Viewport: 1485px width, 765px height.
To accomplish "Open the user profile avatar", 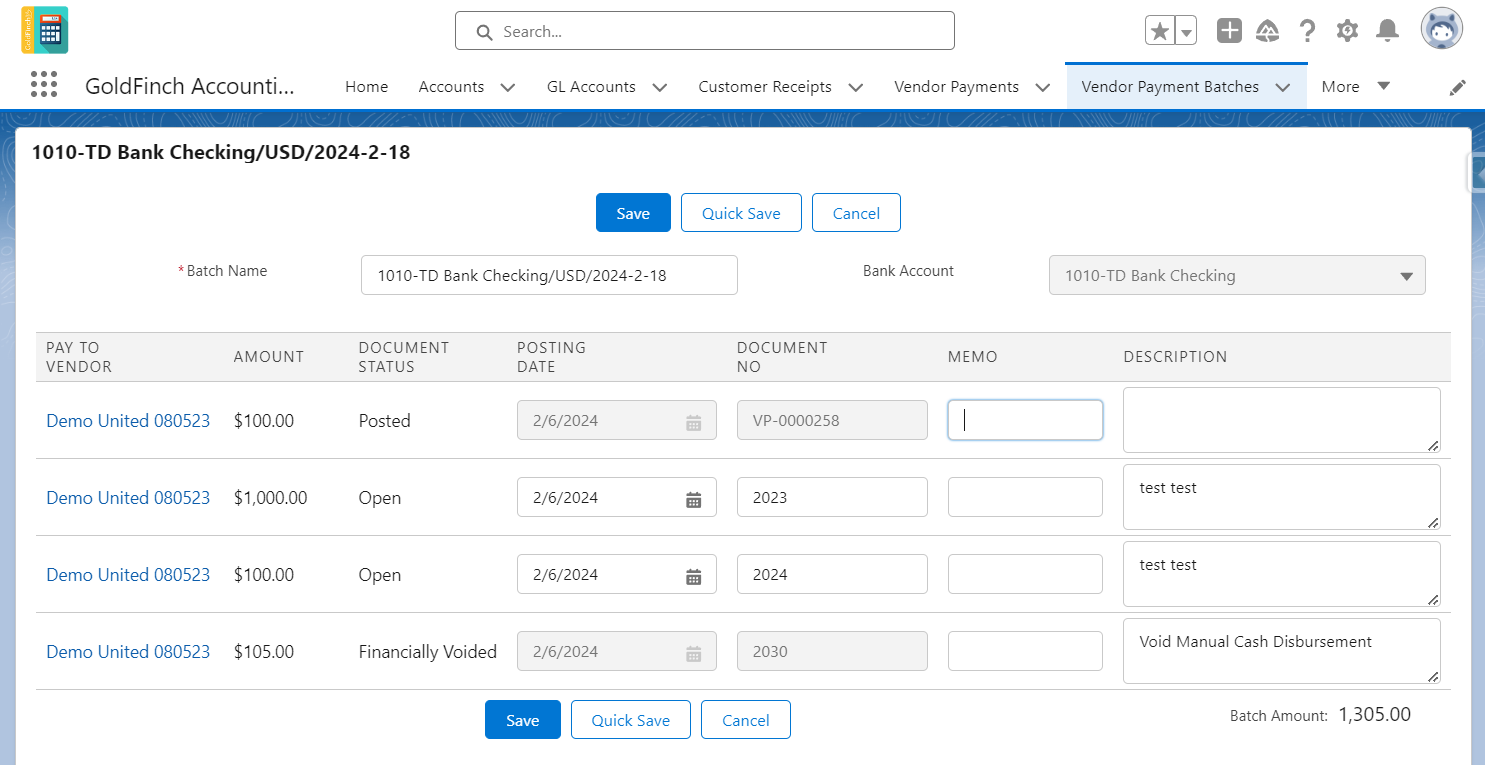I will pyautogui.click(x=1442, y=29).
